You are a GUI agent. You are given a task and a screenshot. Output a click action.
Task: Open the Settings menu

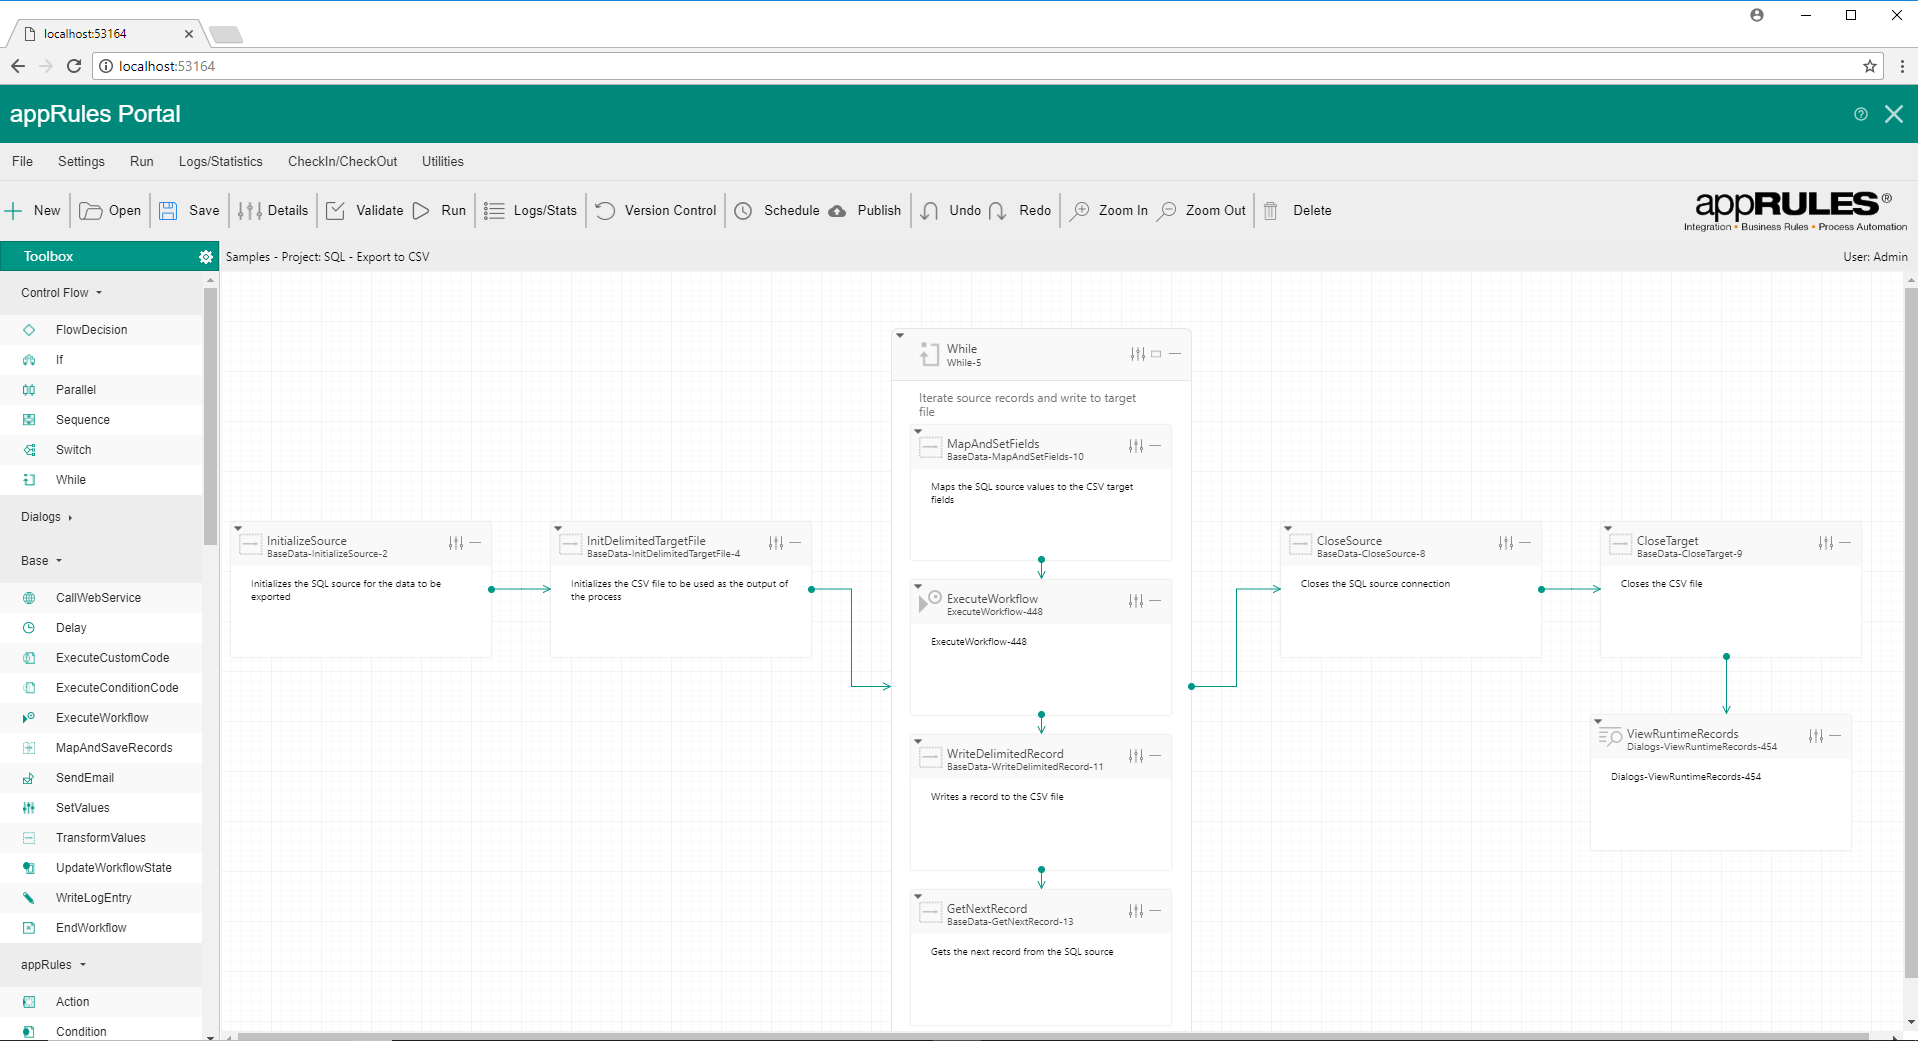click(81, 161)
